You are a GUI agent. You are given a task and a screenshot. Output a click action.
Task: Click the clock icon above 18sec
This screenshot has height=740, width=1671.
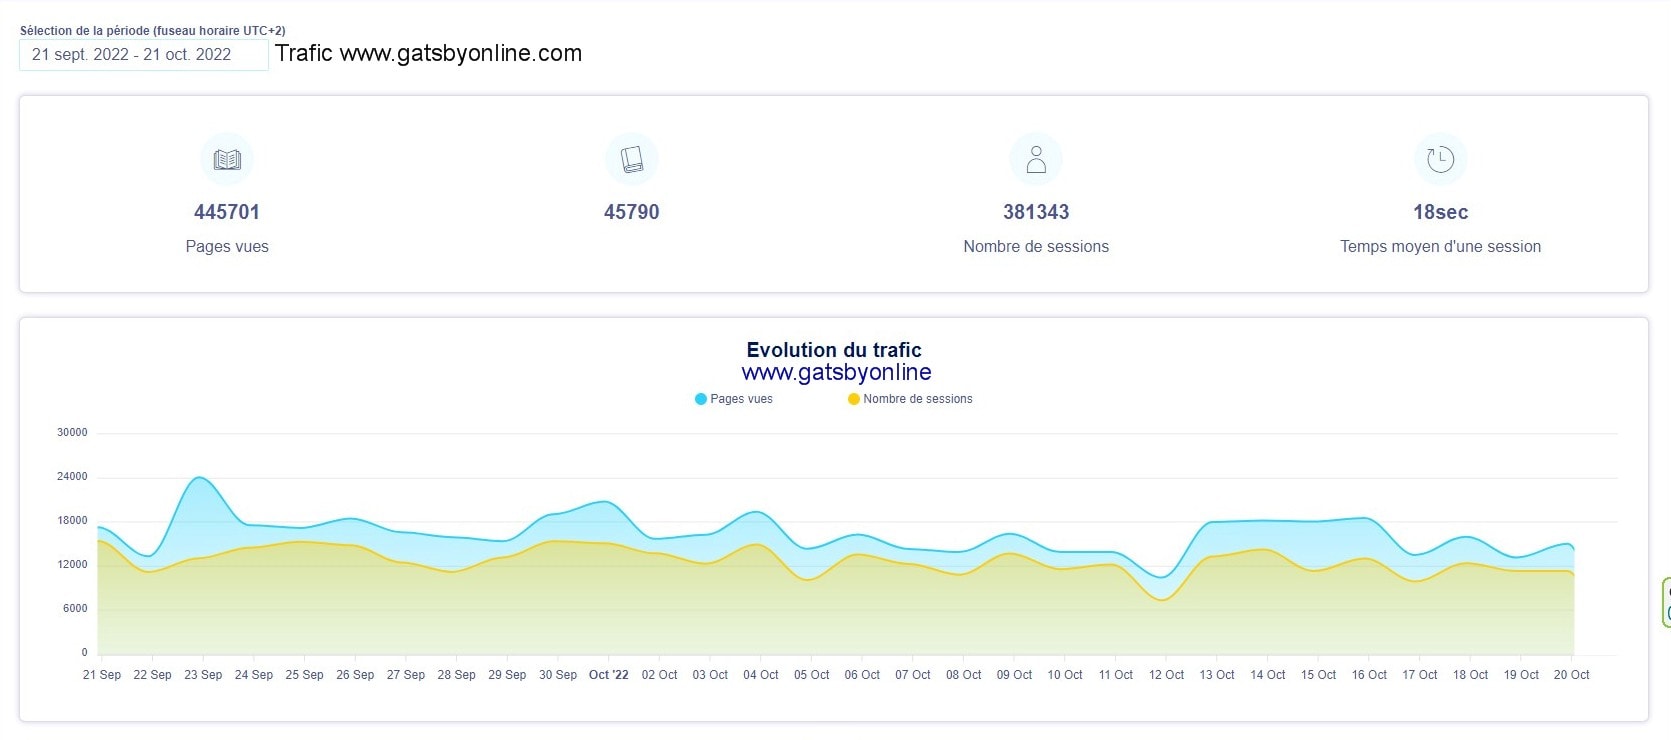pyautogui.click(x=1440, y=159)
